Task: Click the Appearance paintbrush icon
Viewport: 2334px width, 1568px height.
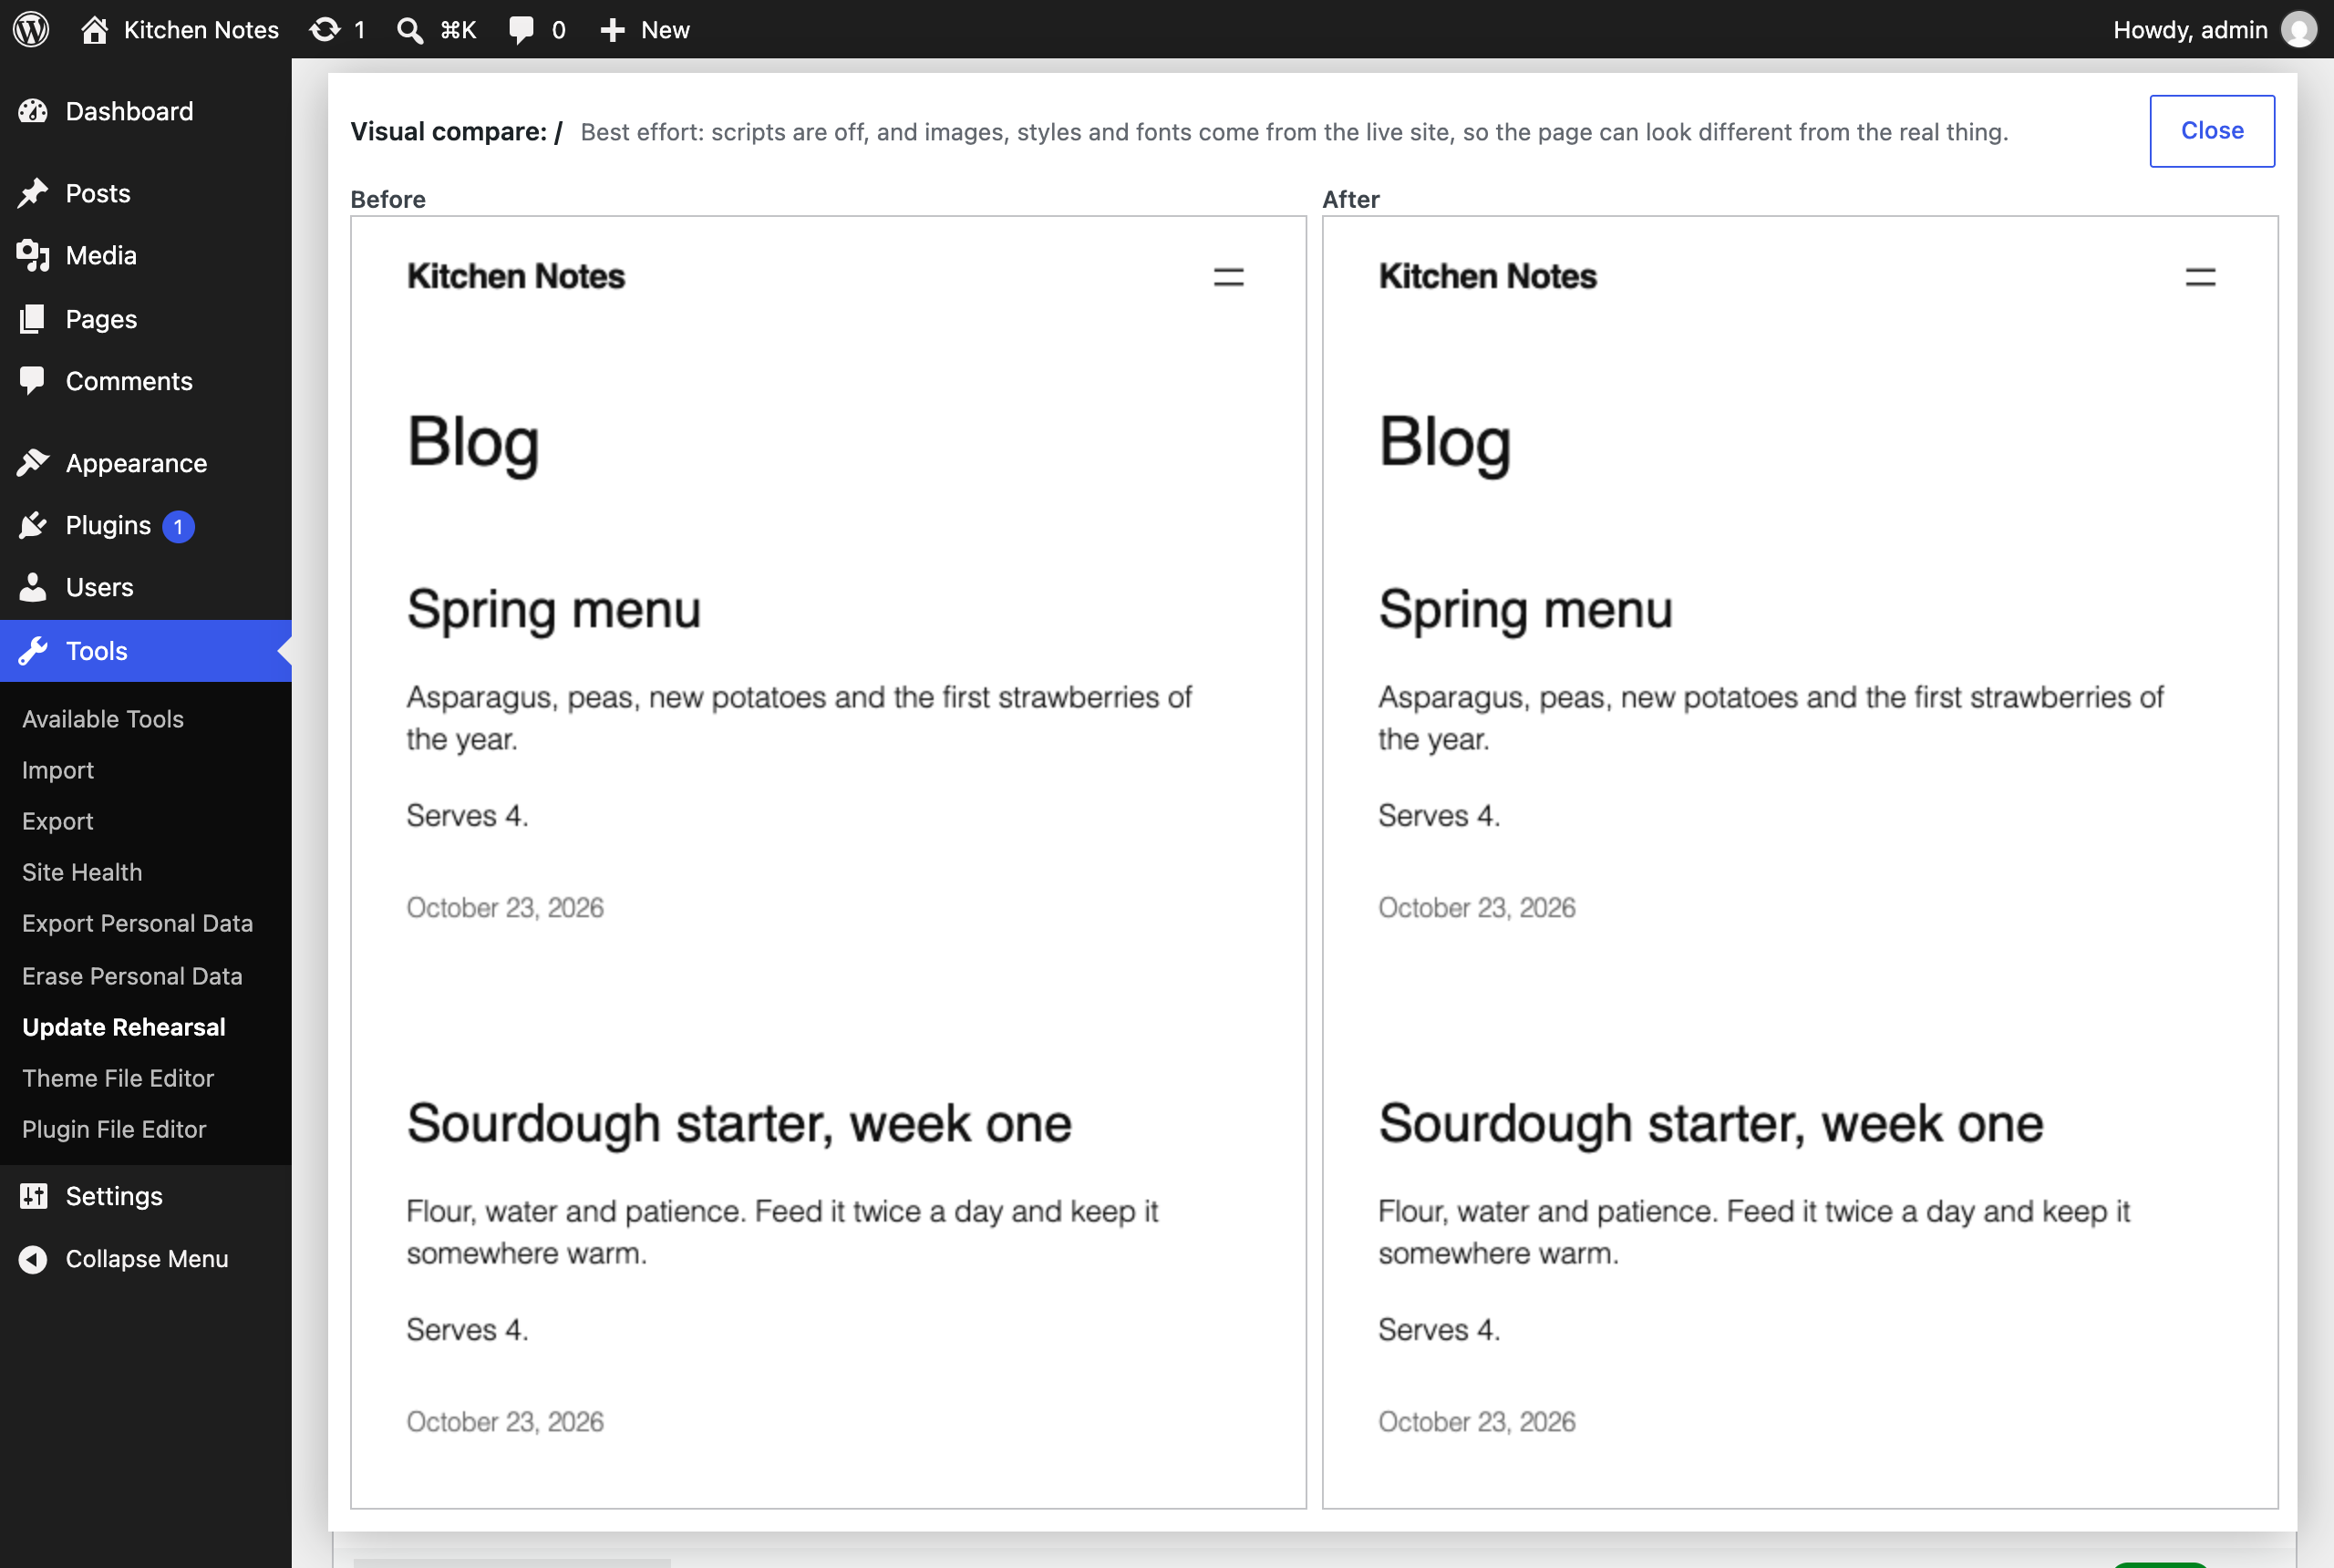Action: coord(33,463)
